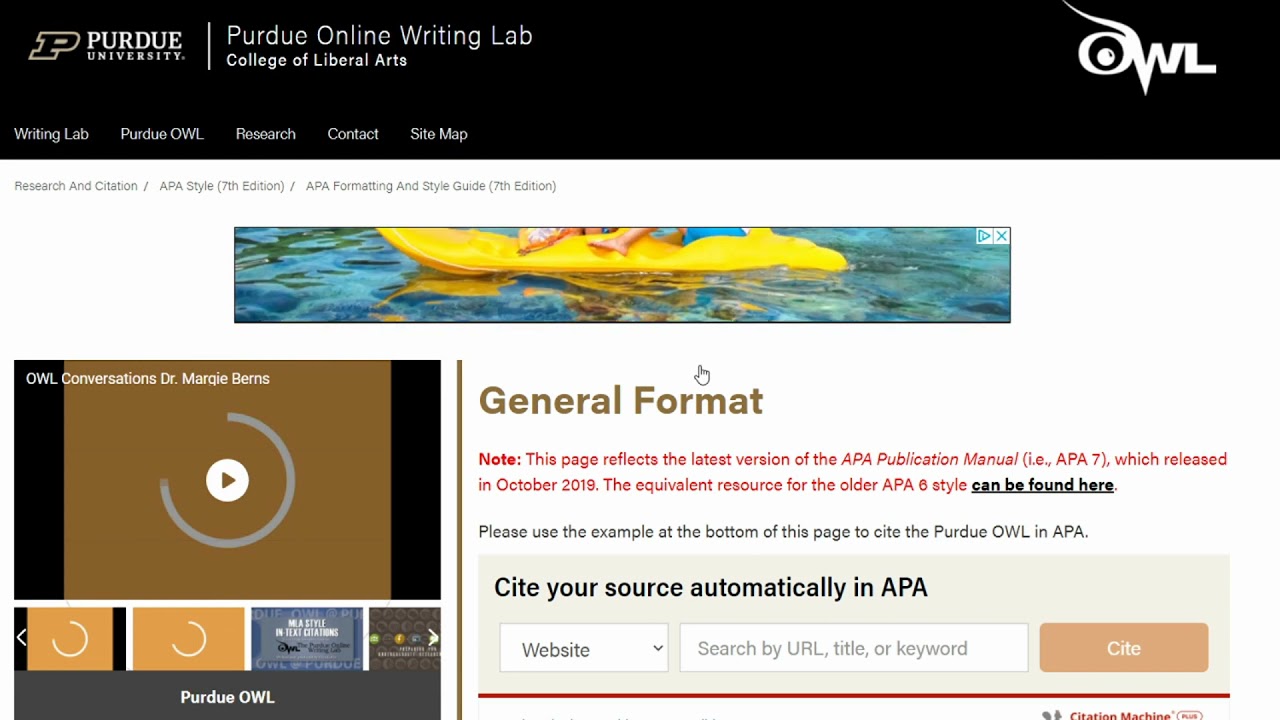The height and width of the screenshot is (720, 1280).
Task: Click the Citation Machine Plus logo
Action: click(x=1122, y=715)
